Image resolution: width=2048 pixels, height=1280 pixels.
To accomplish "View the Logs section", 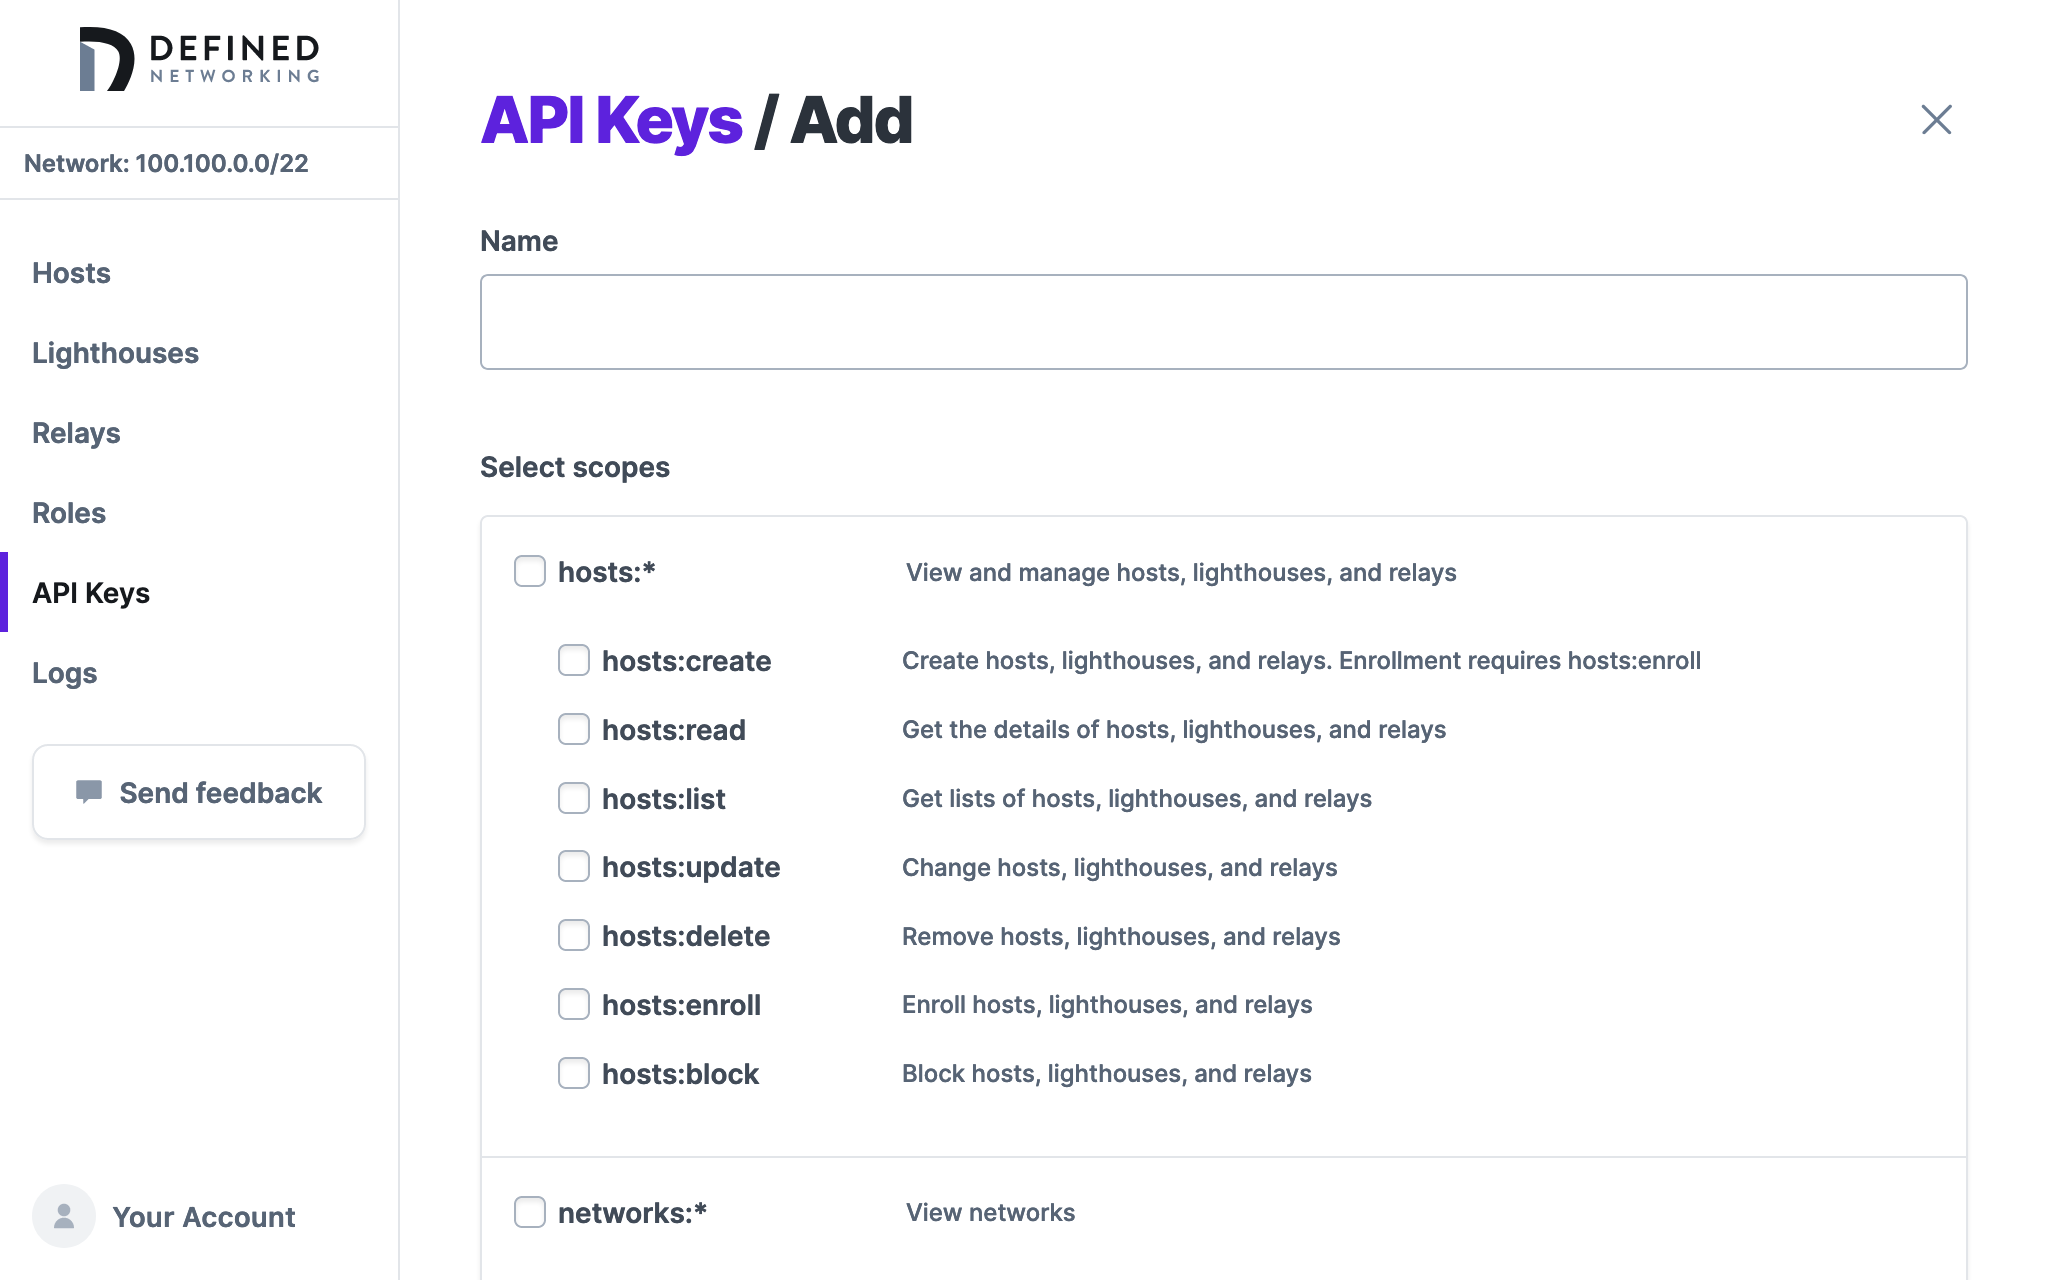I will (64, 672).
